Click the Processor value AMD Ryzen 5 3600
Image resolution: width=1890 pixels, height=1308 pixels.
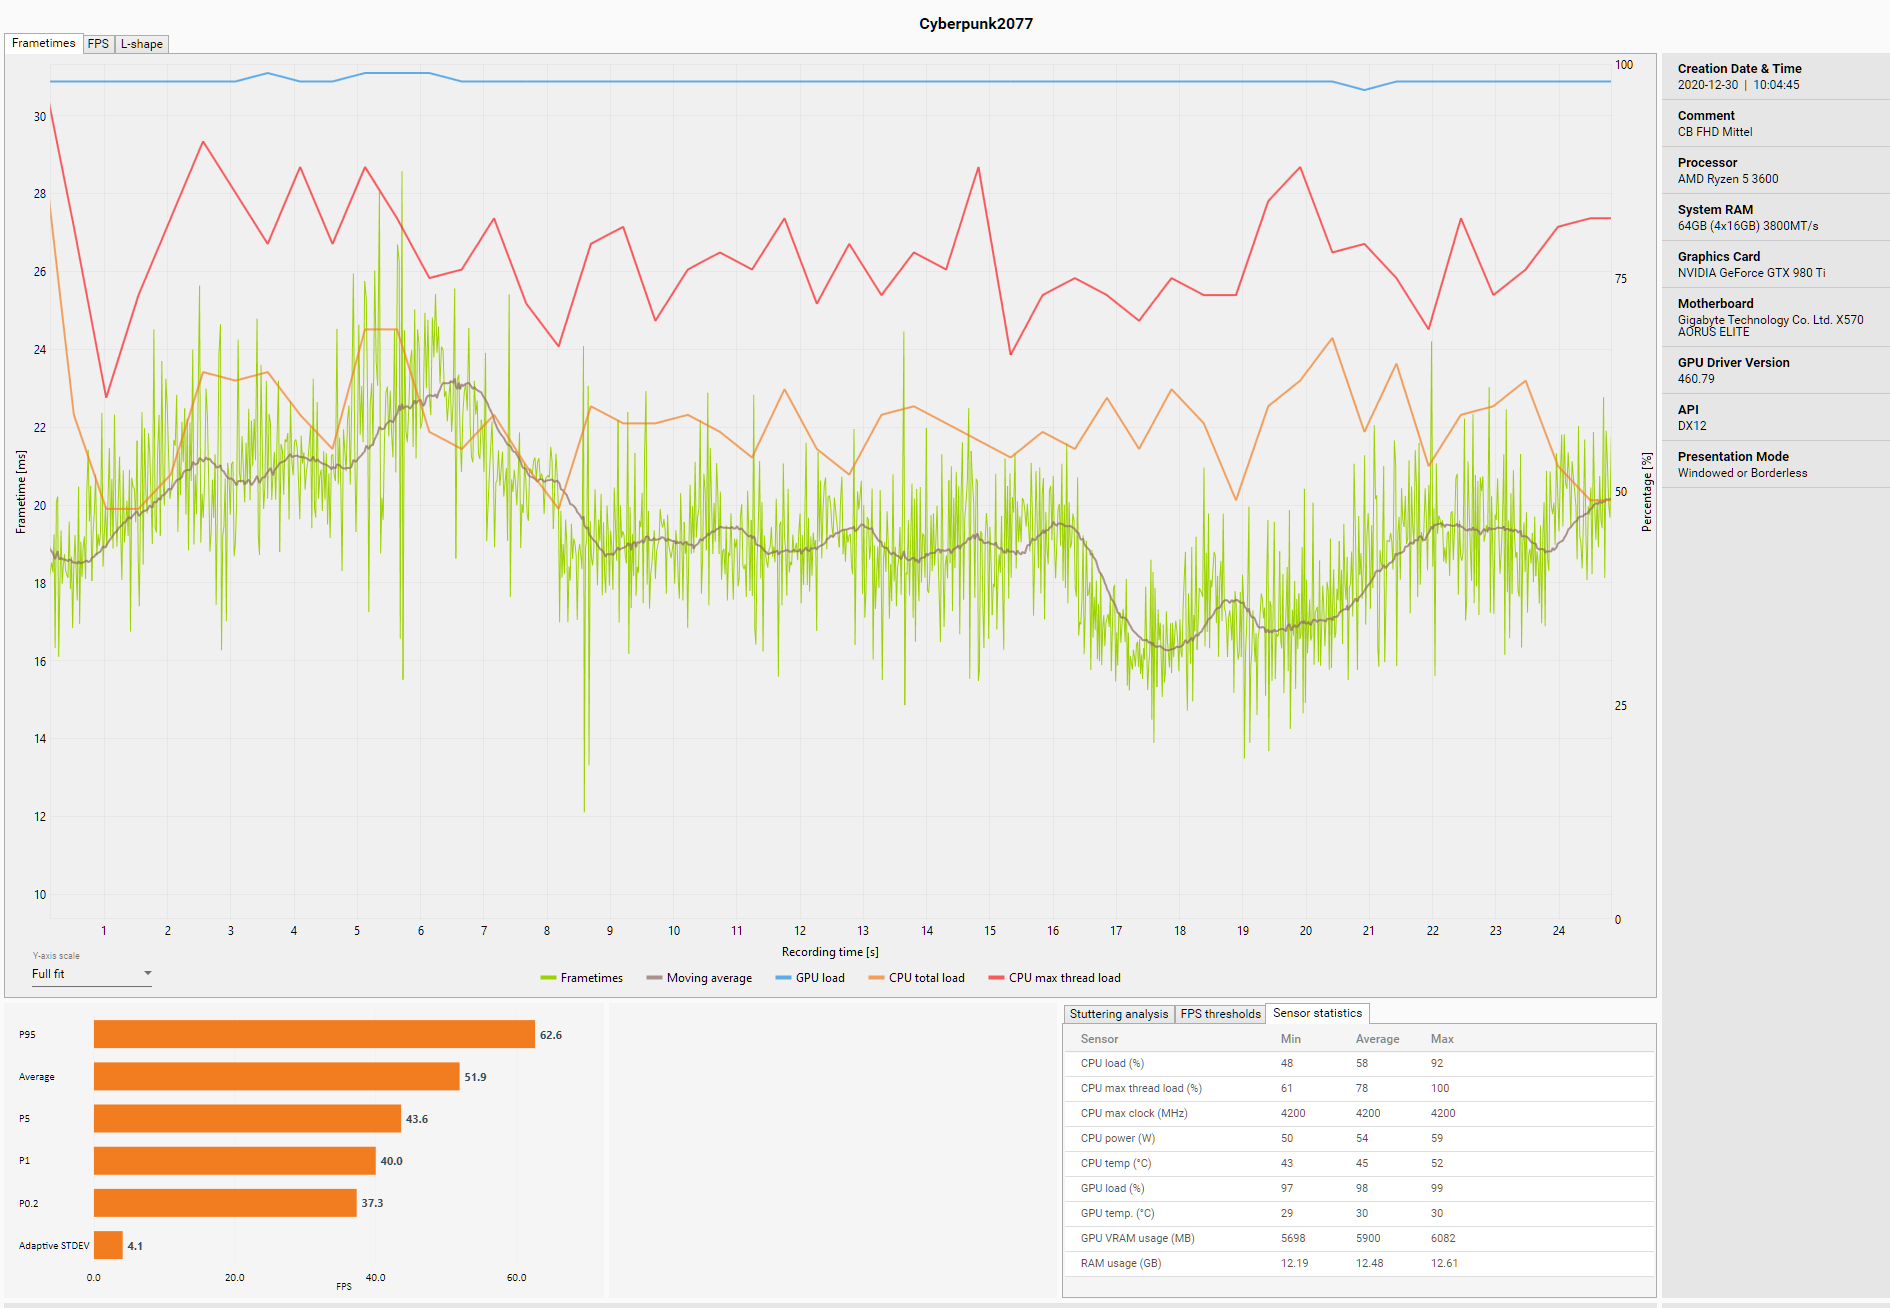click(1728, 179)
